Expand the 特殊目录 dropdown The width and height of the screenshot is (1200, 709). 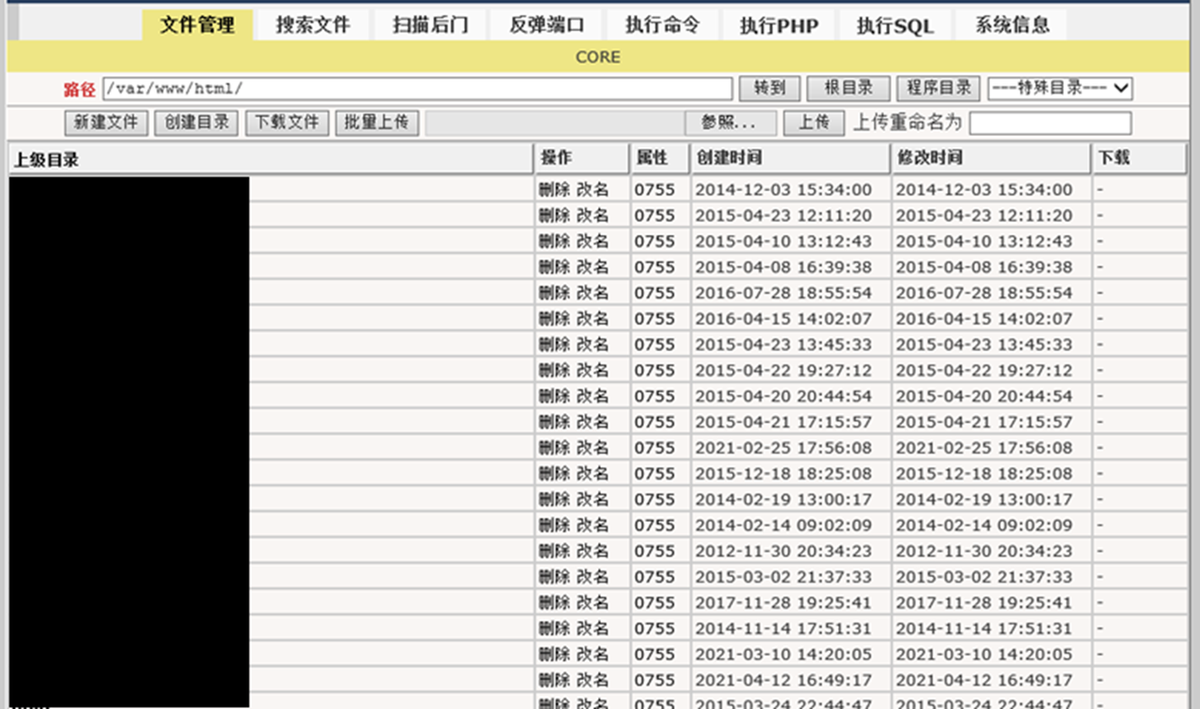(x=1060, y=88)
